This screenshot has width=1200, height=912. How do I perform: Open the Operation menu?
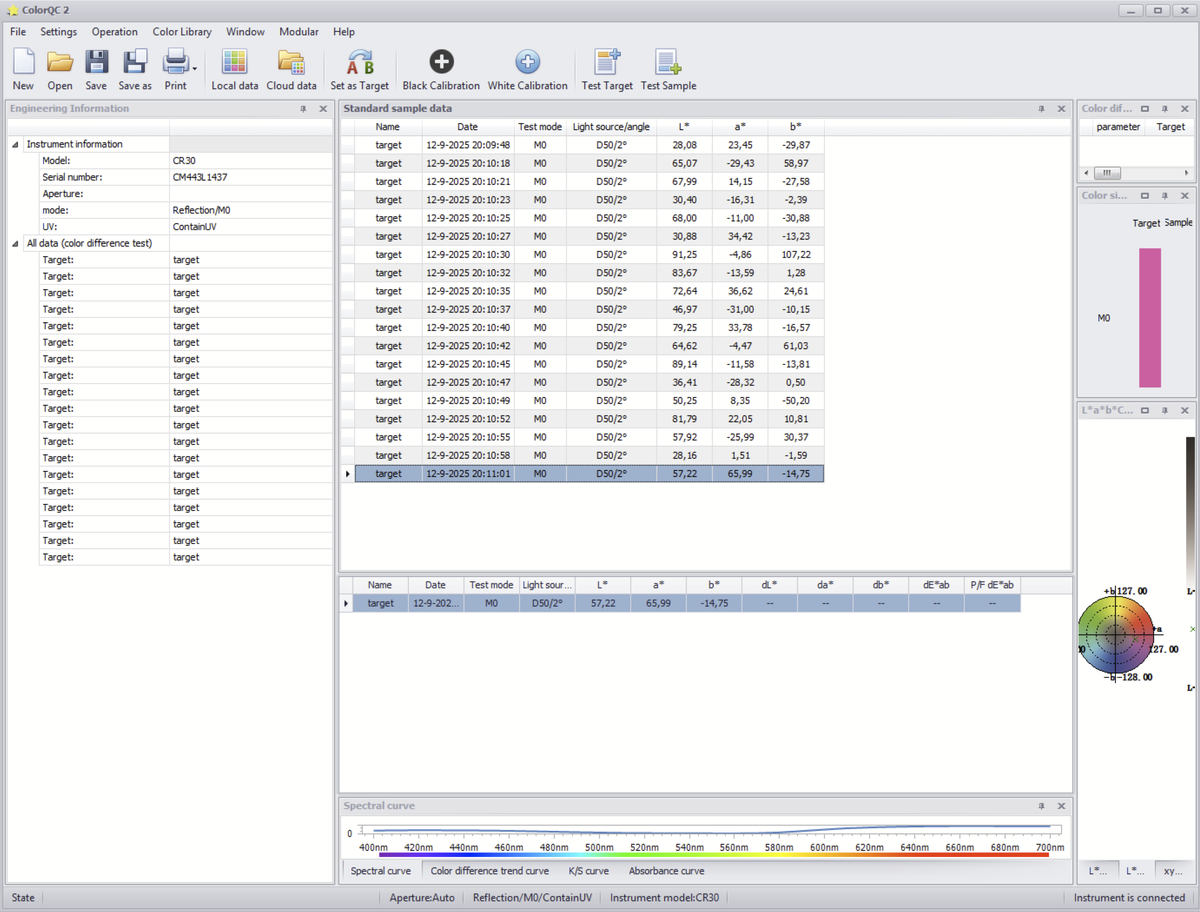(115, 32)
